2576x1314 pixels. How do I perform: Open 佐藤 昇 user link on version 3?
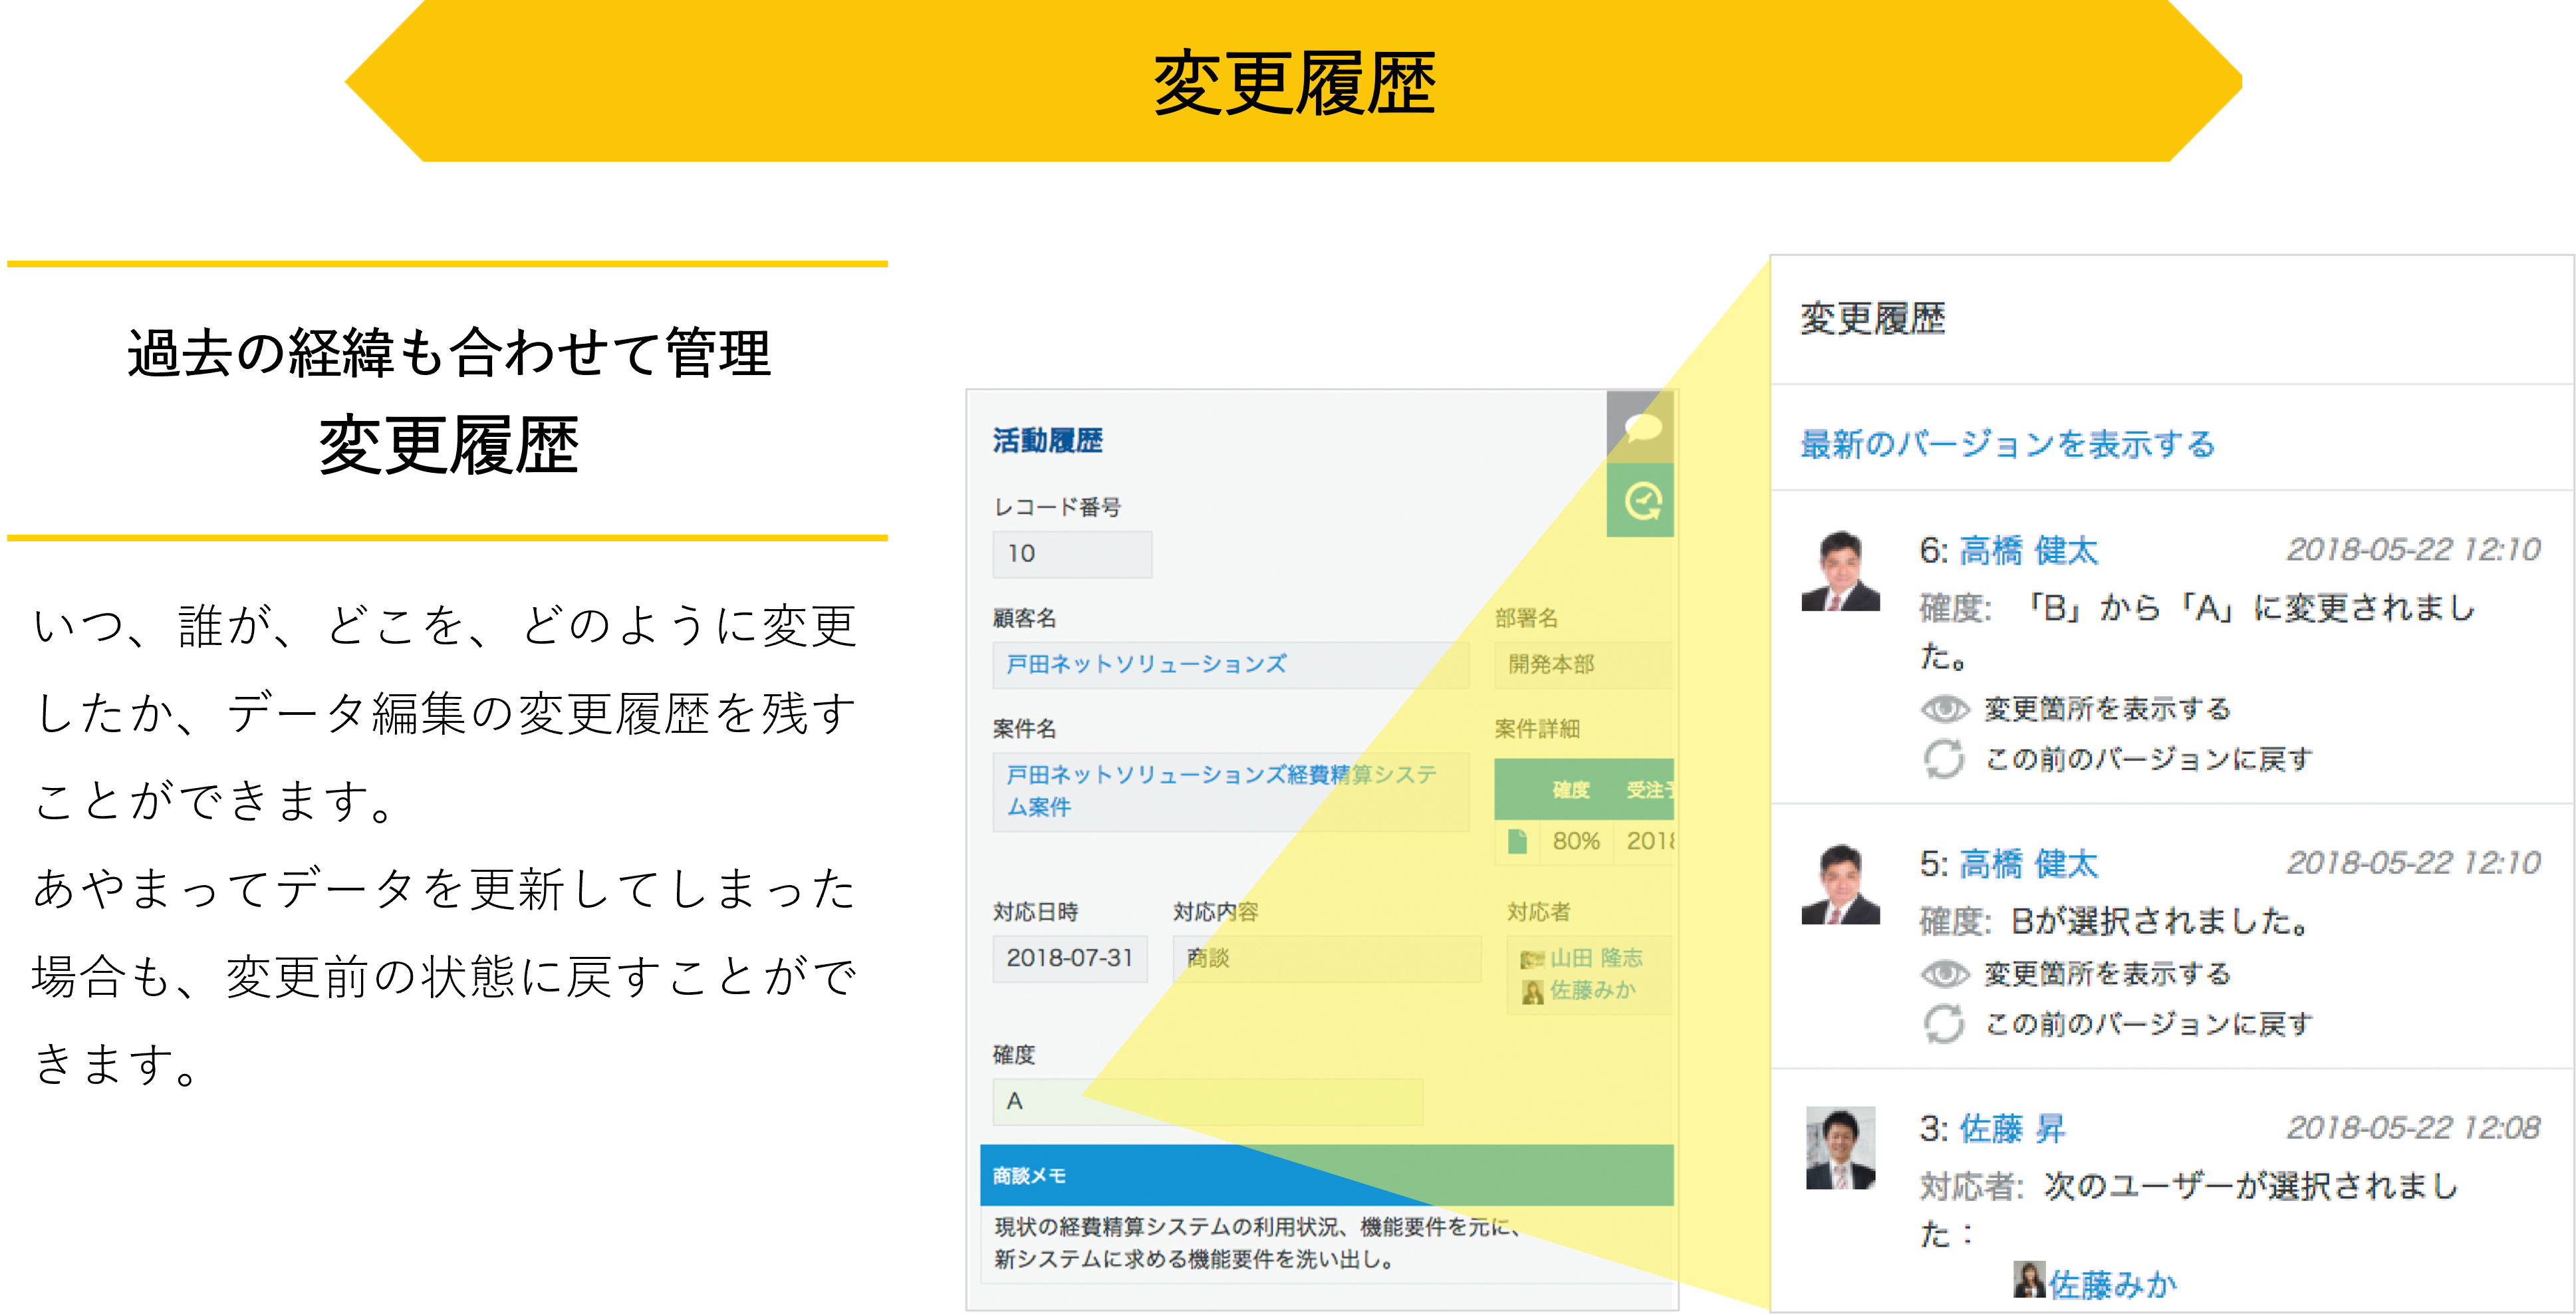click(2012, 1129)
